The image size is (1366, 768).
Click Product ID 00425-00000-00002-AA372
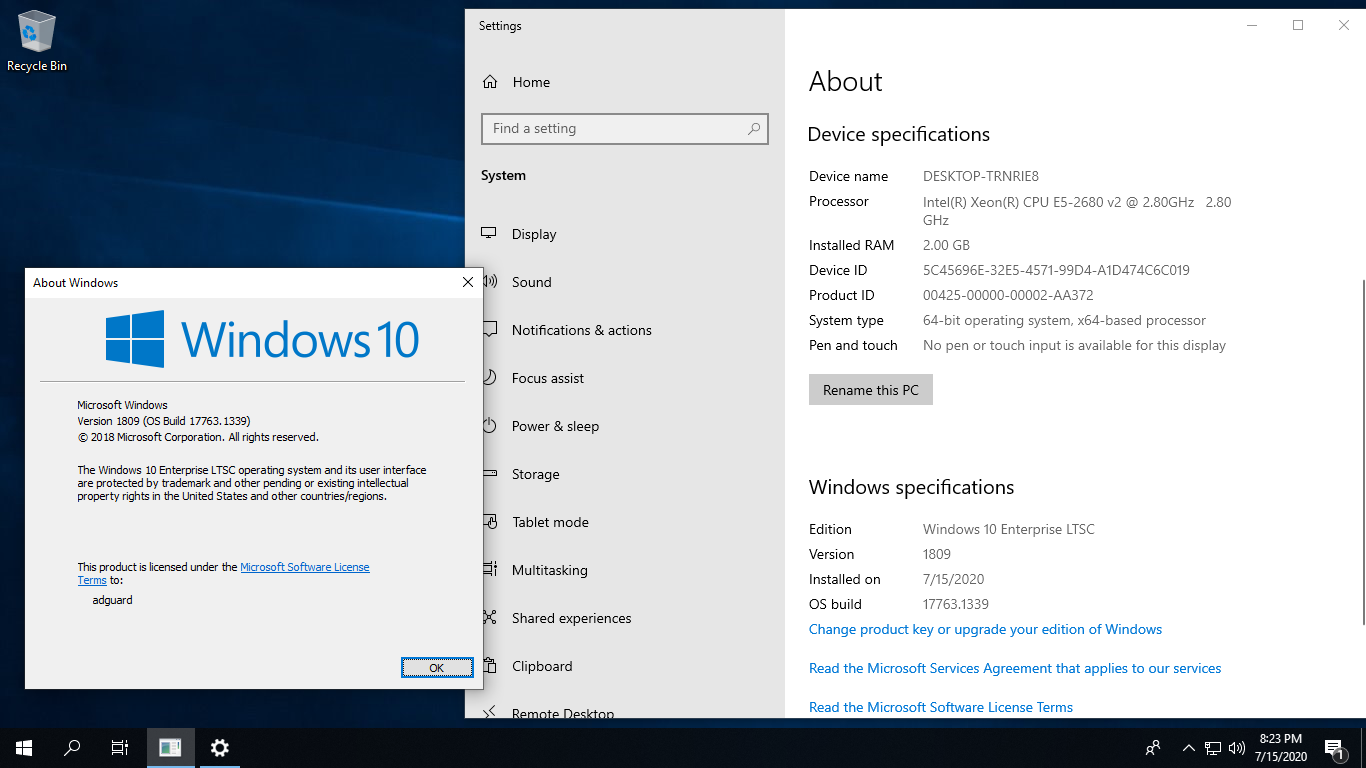click(1008, 295)
